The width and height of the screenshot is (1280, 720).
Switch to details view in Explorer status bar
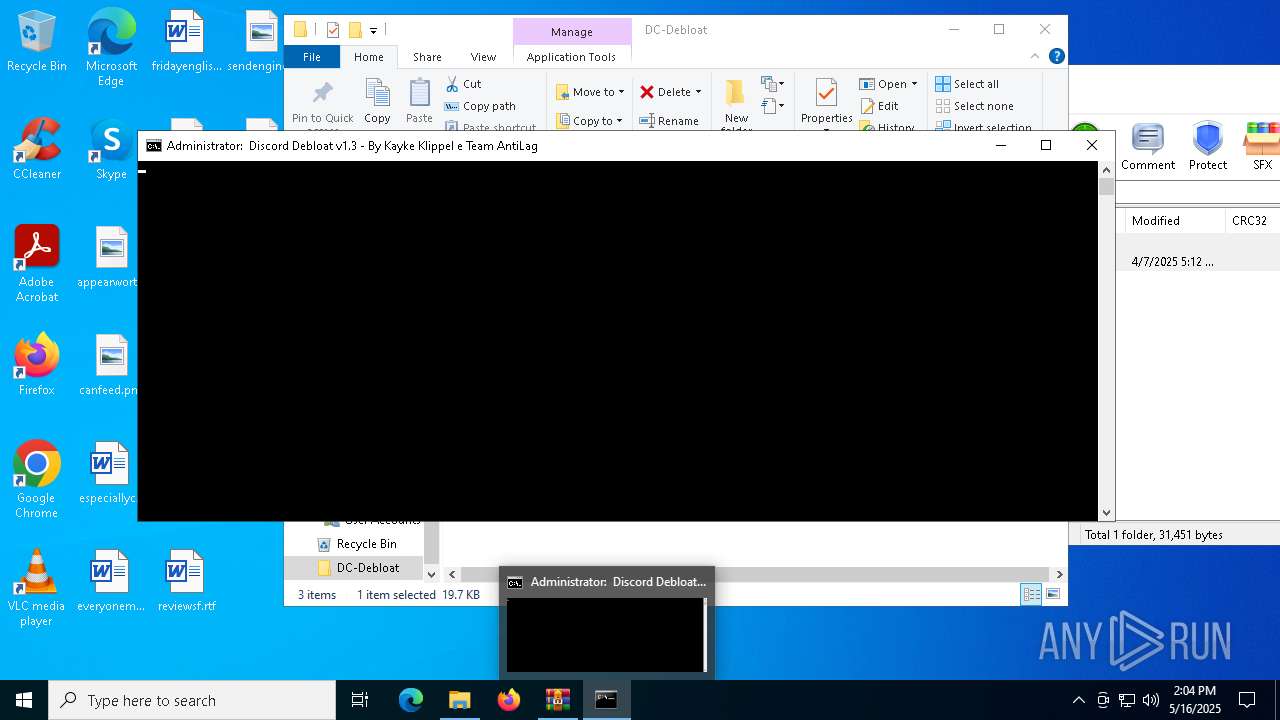click(x=1031, y=594)
